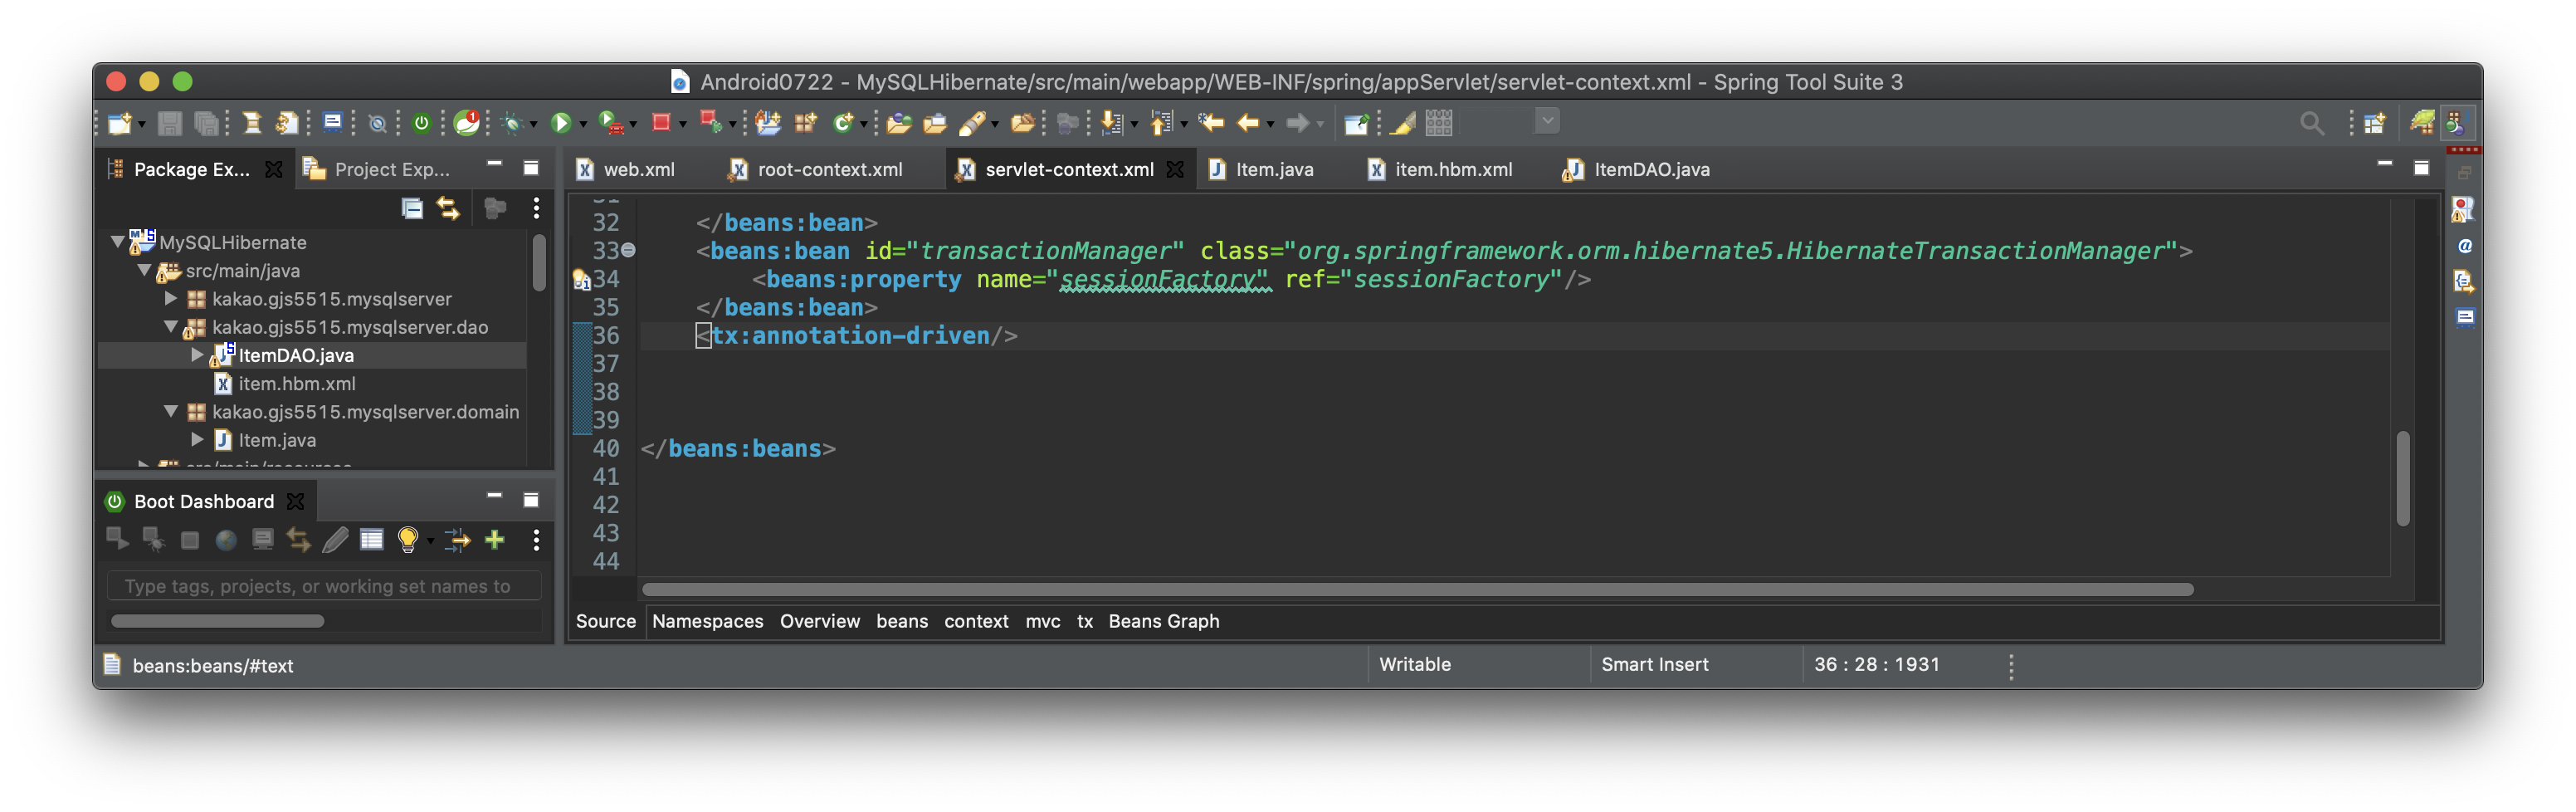Toggle the Skip All Breakpoints icon

pos(377,123)
